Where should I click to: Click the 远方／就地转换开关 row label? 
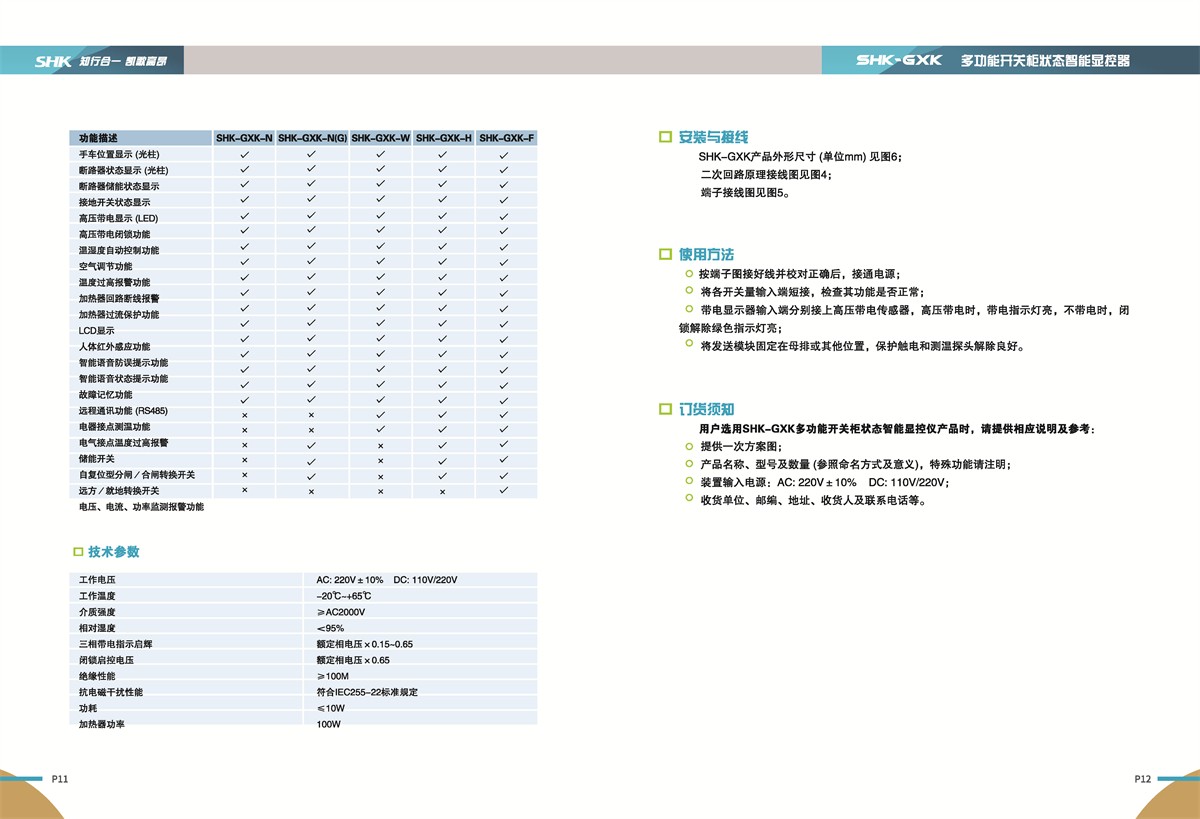[x=119, y=491]
